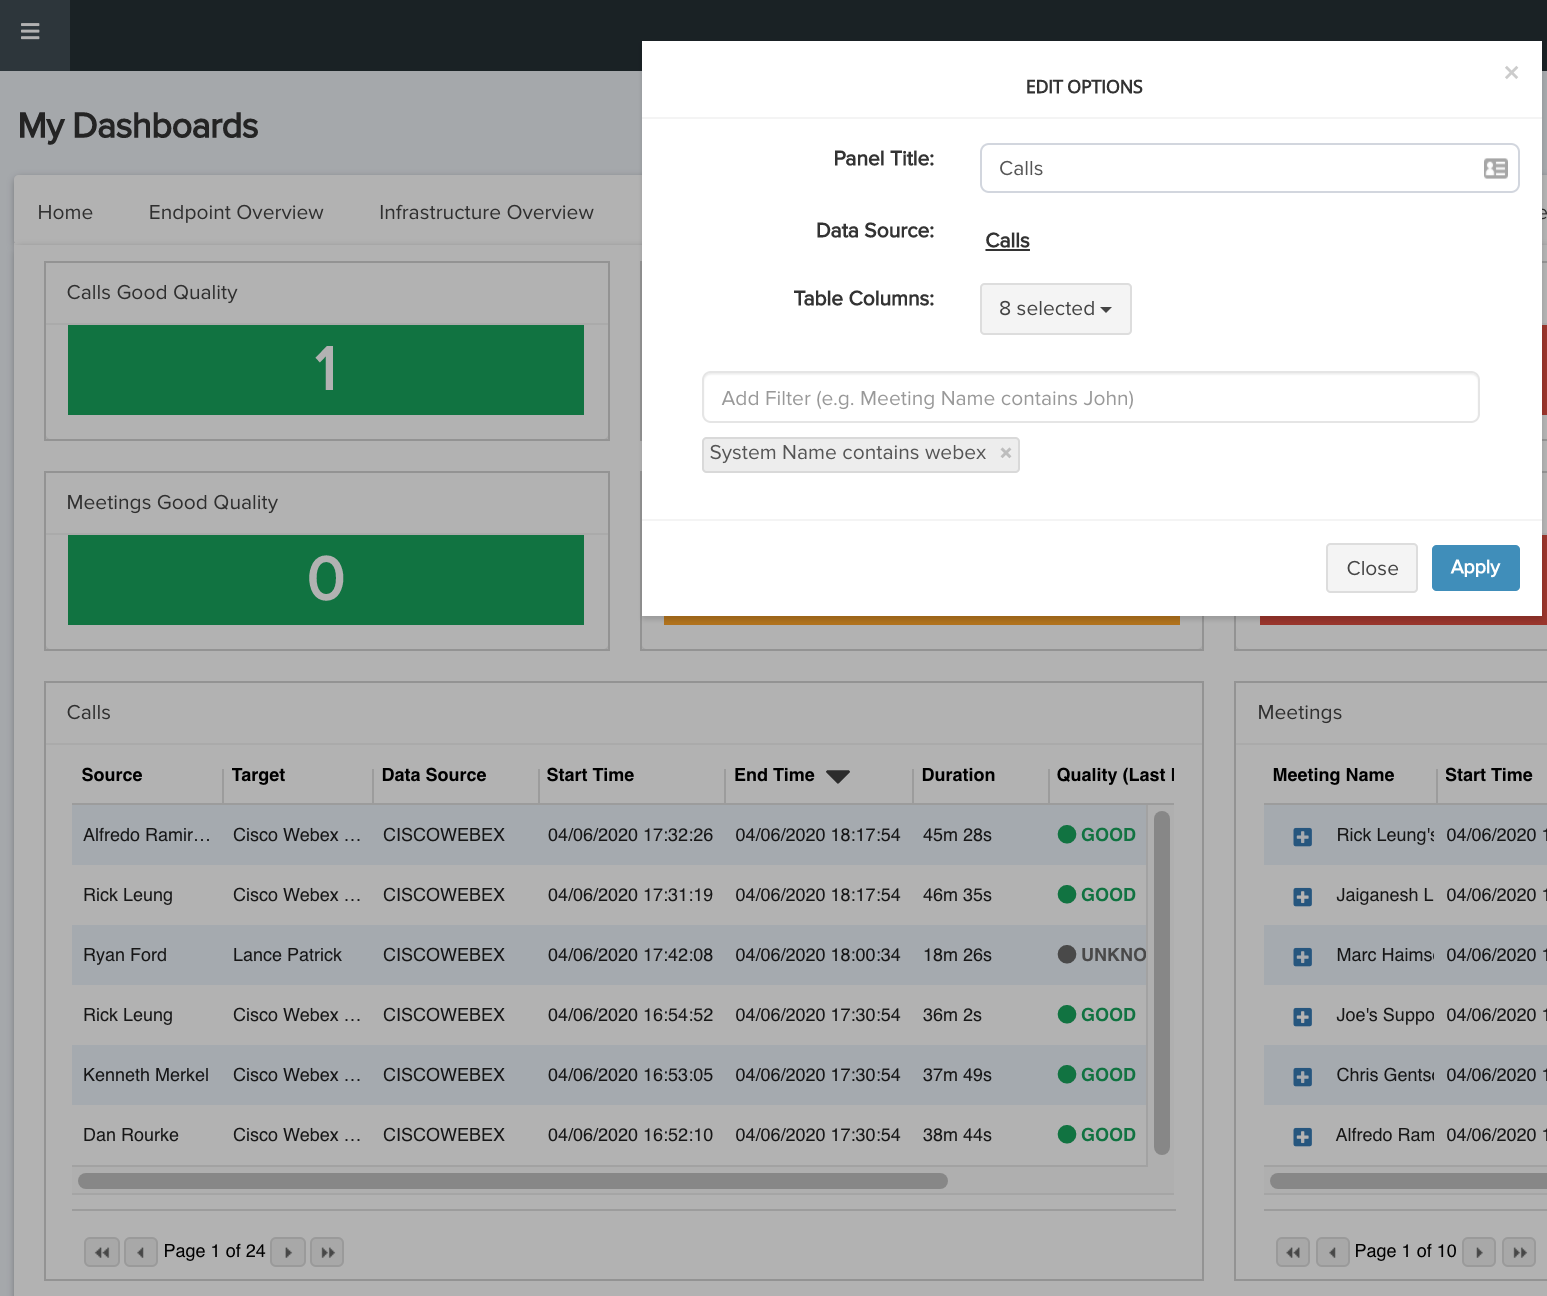
Task: Go to last page of Calls table
Action: (327, 1252)
